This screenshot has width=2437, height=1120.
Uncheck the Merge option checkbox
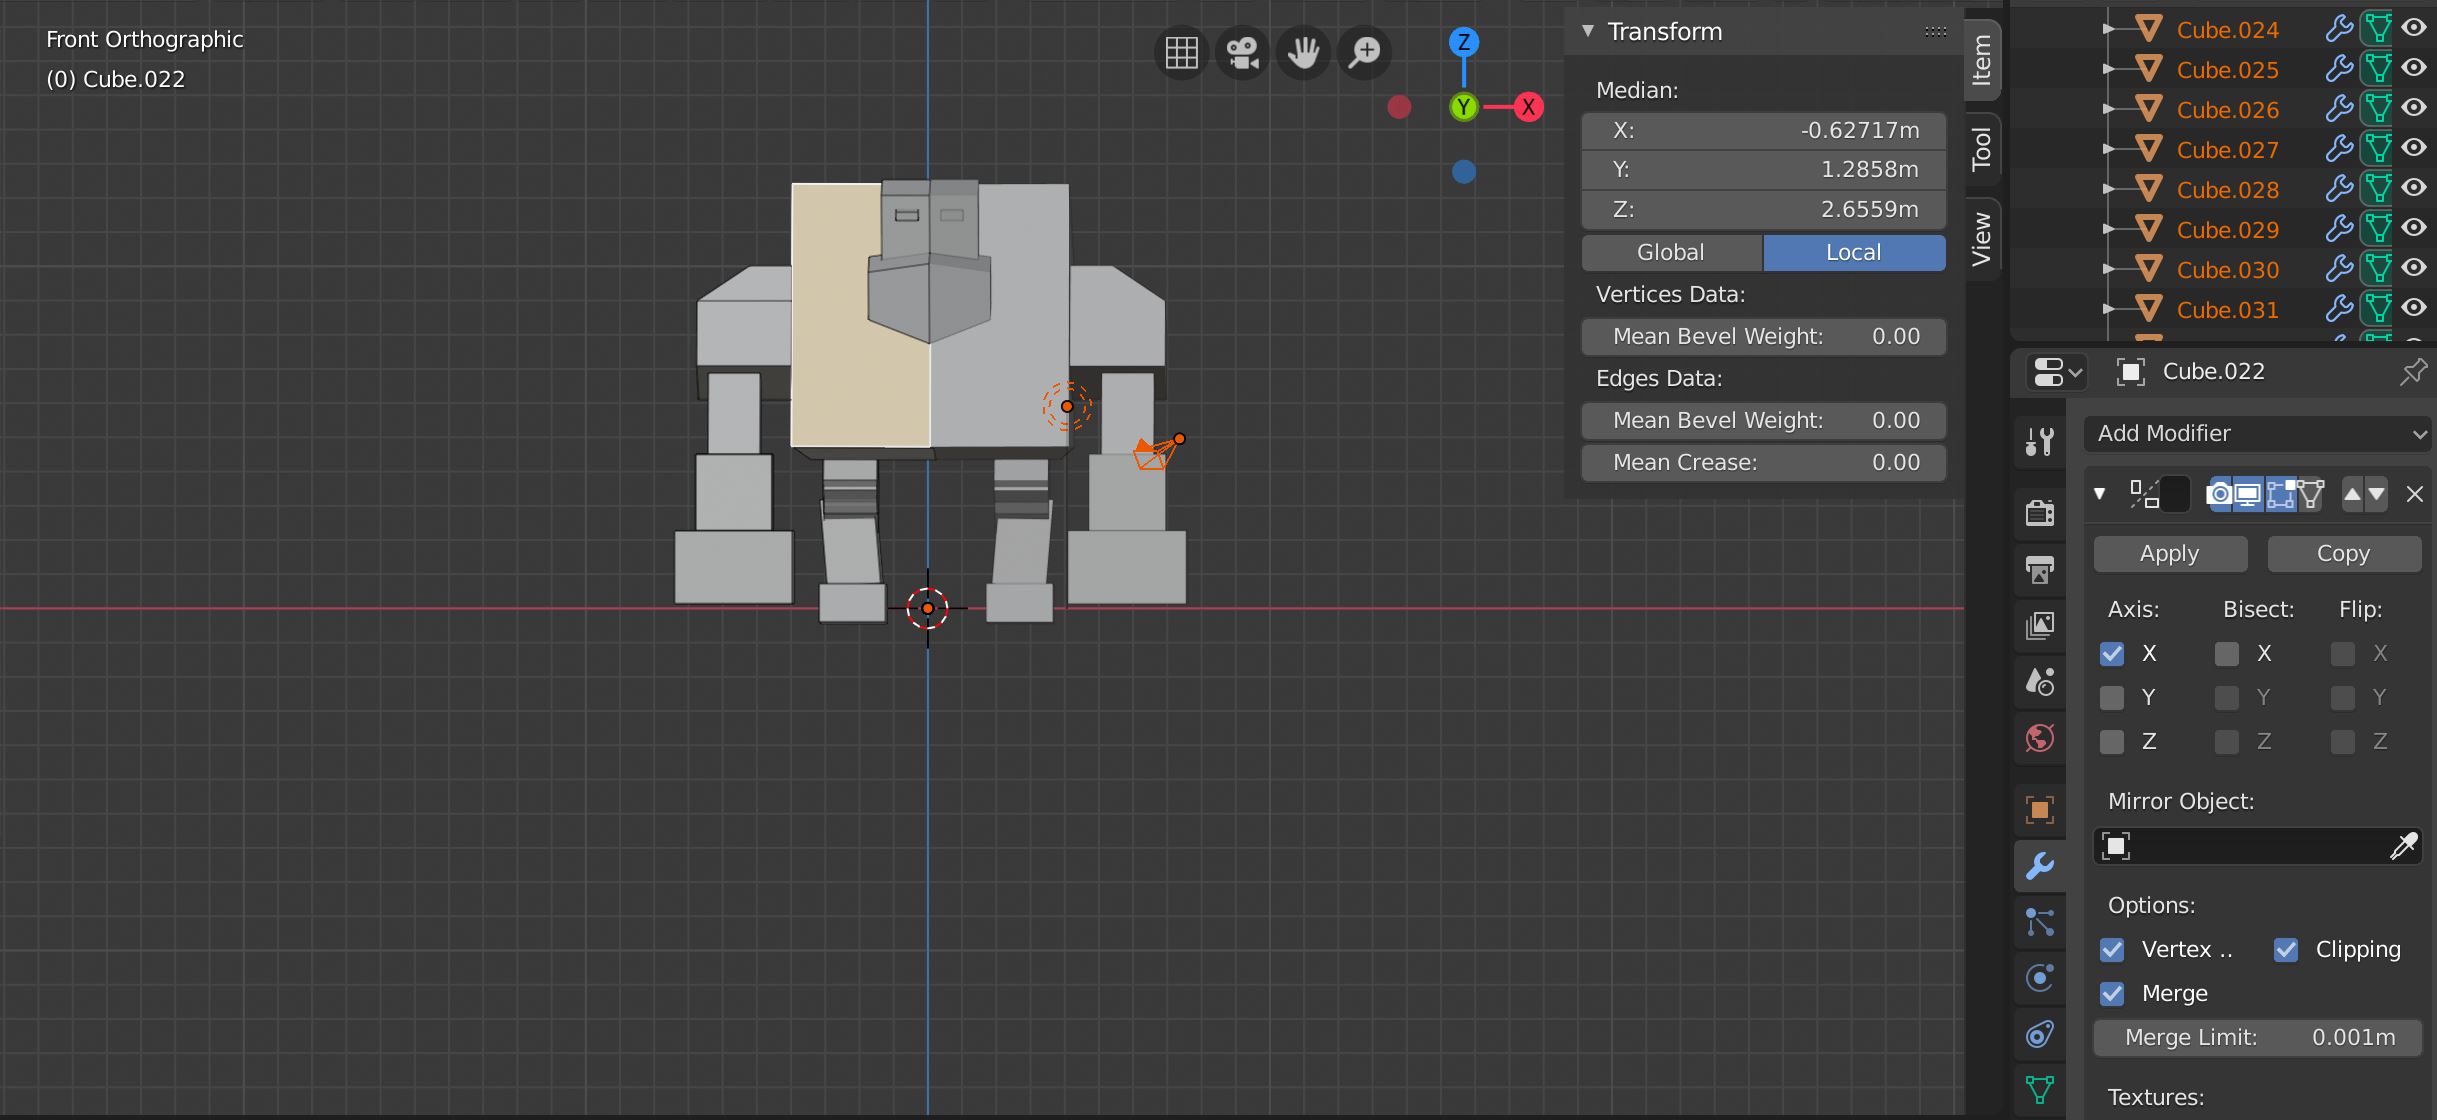tap(2112, 994)
